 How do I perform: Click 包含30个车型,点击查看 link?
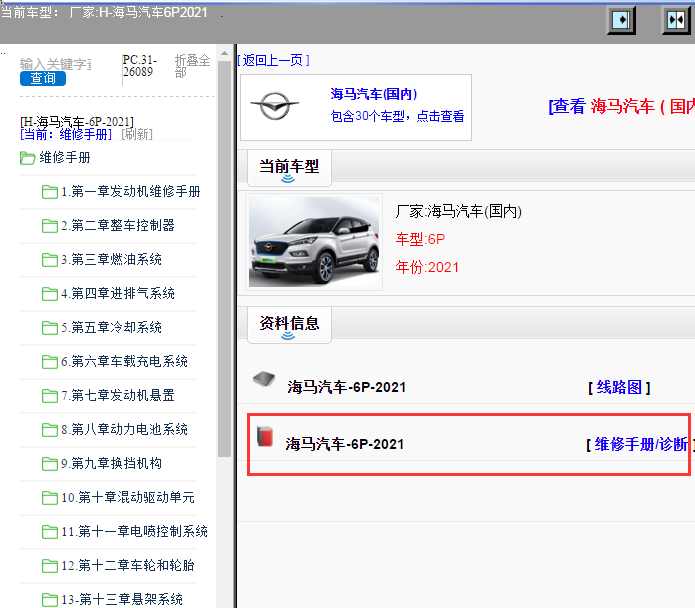click(x=397, y=116)
